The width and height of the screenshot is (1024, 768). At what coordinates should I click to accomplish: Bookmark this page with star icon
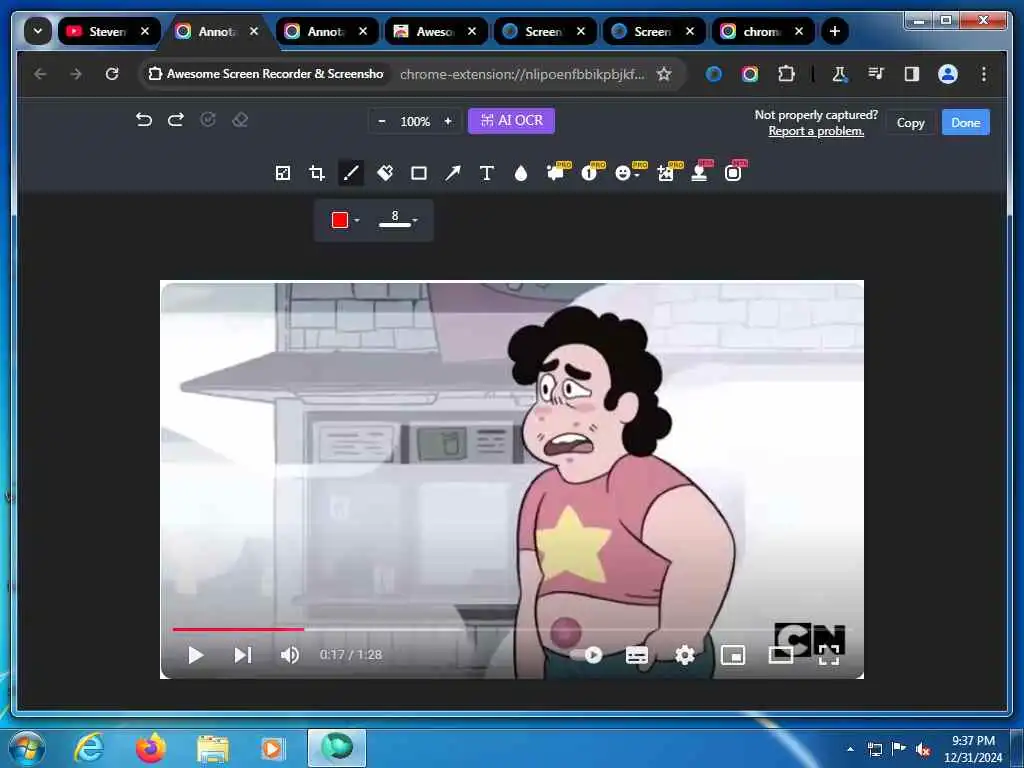pos(664,74)
